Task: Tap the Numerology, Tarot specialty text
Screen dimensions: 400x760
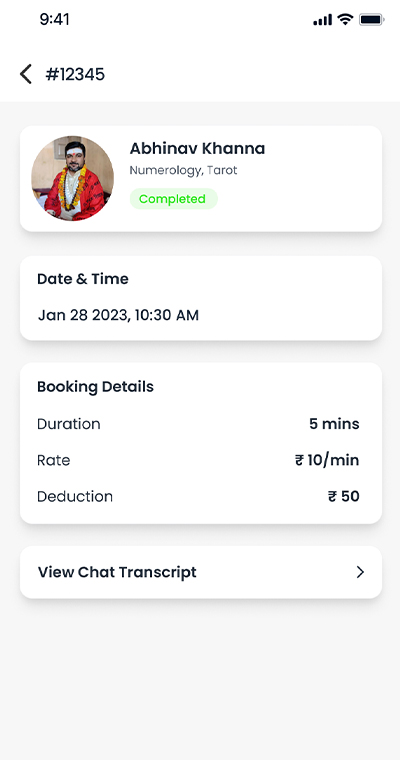Action: [183, 171]
